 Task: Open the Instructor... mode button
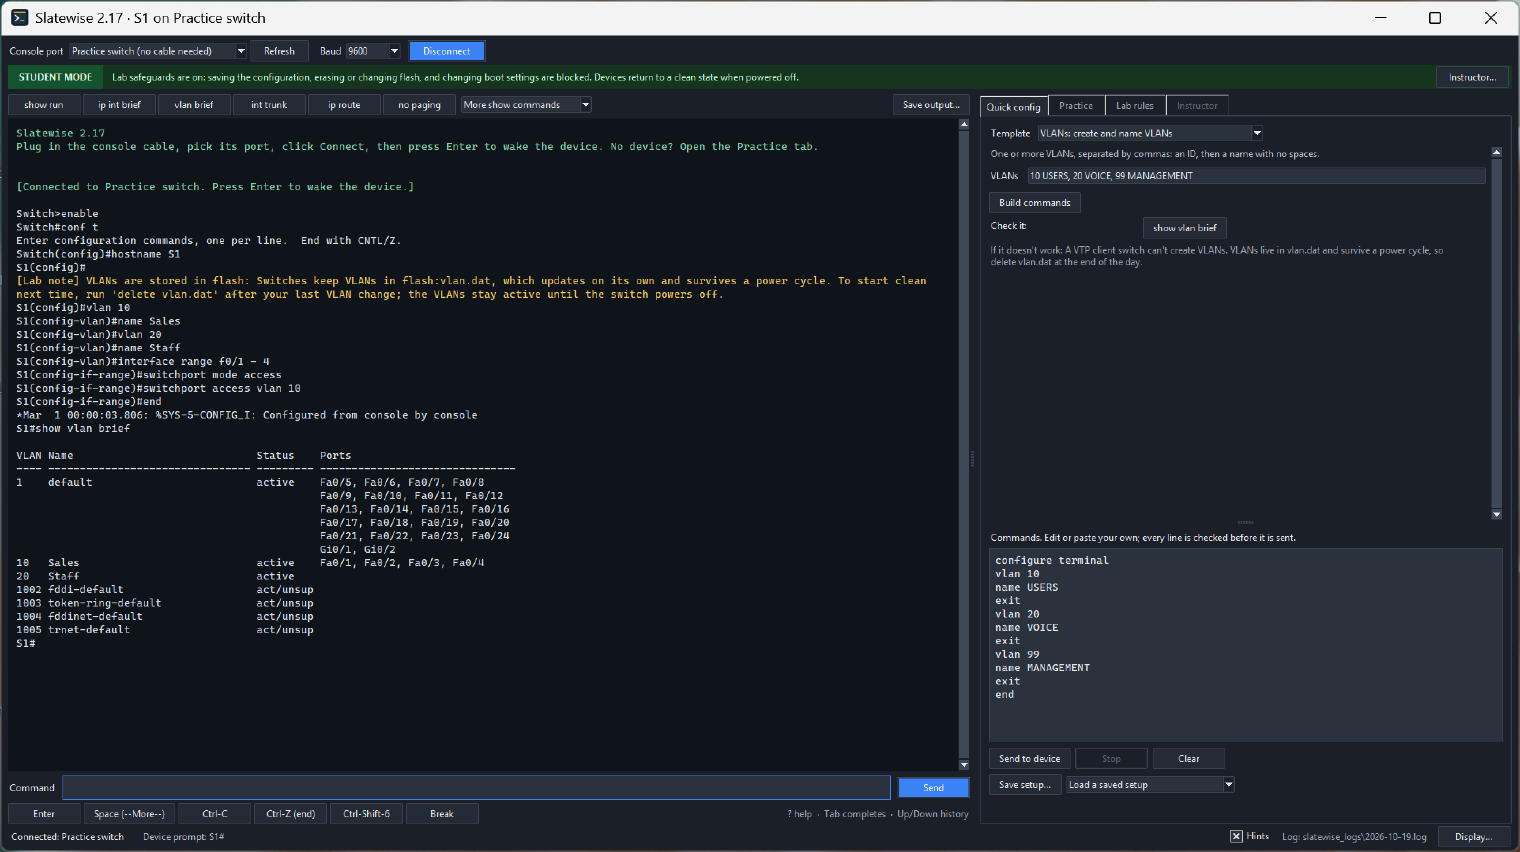pyautogui.click(x=1473, y=77)
